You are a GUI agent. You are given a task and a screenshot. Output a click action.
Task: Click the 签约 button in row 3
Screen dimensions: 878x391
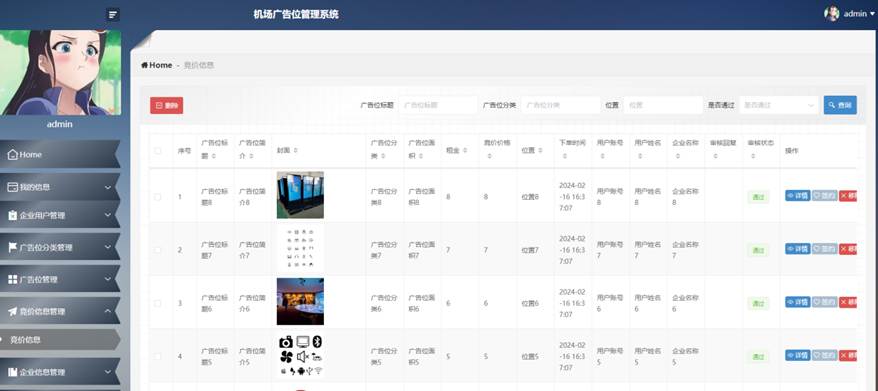[825, 302]
